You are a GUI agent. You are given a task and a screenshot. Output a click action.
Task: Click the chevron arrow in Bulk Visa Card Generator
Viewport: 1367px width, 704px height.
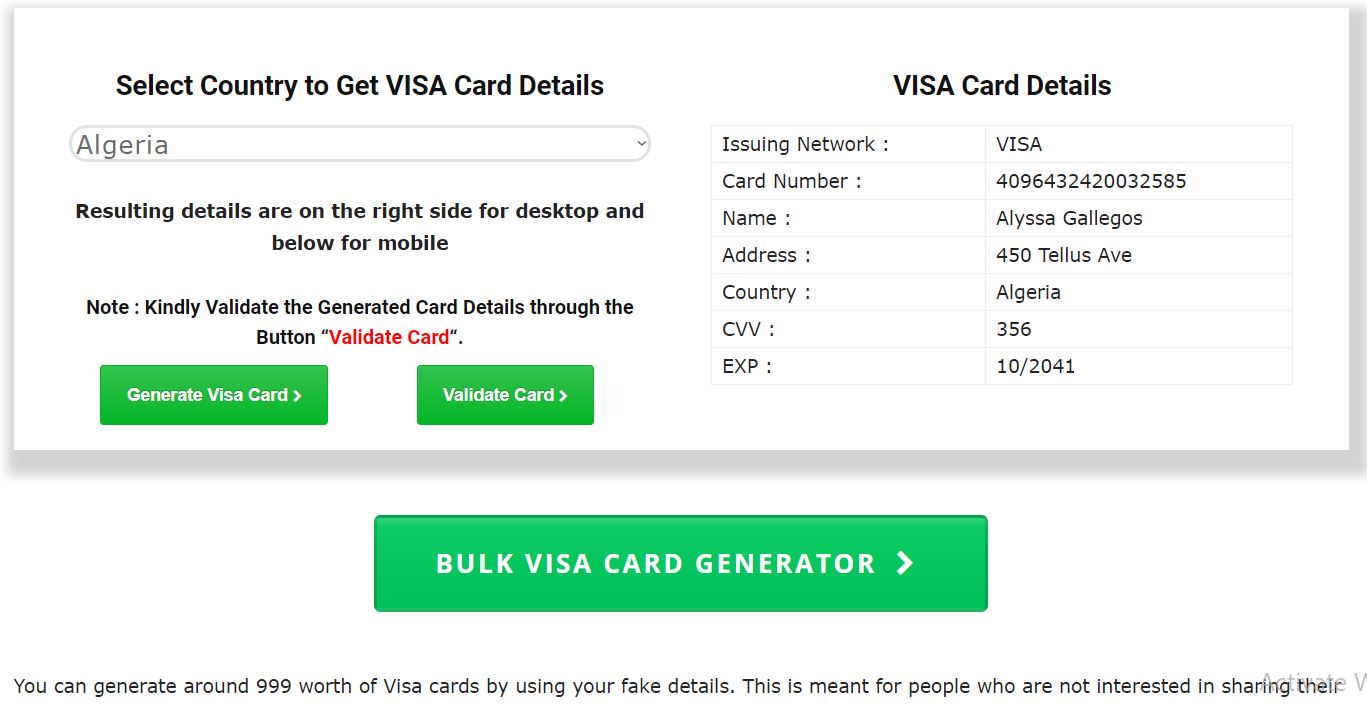pos(905,563)
